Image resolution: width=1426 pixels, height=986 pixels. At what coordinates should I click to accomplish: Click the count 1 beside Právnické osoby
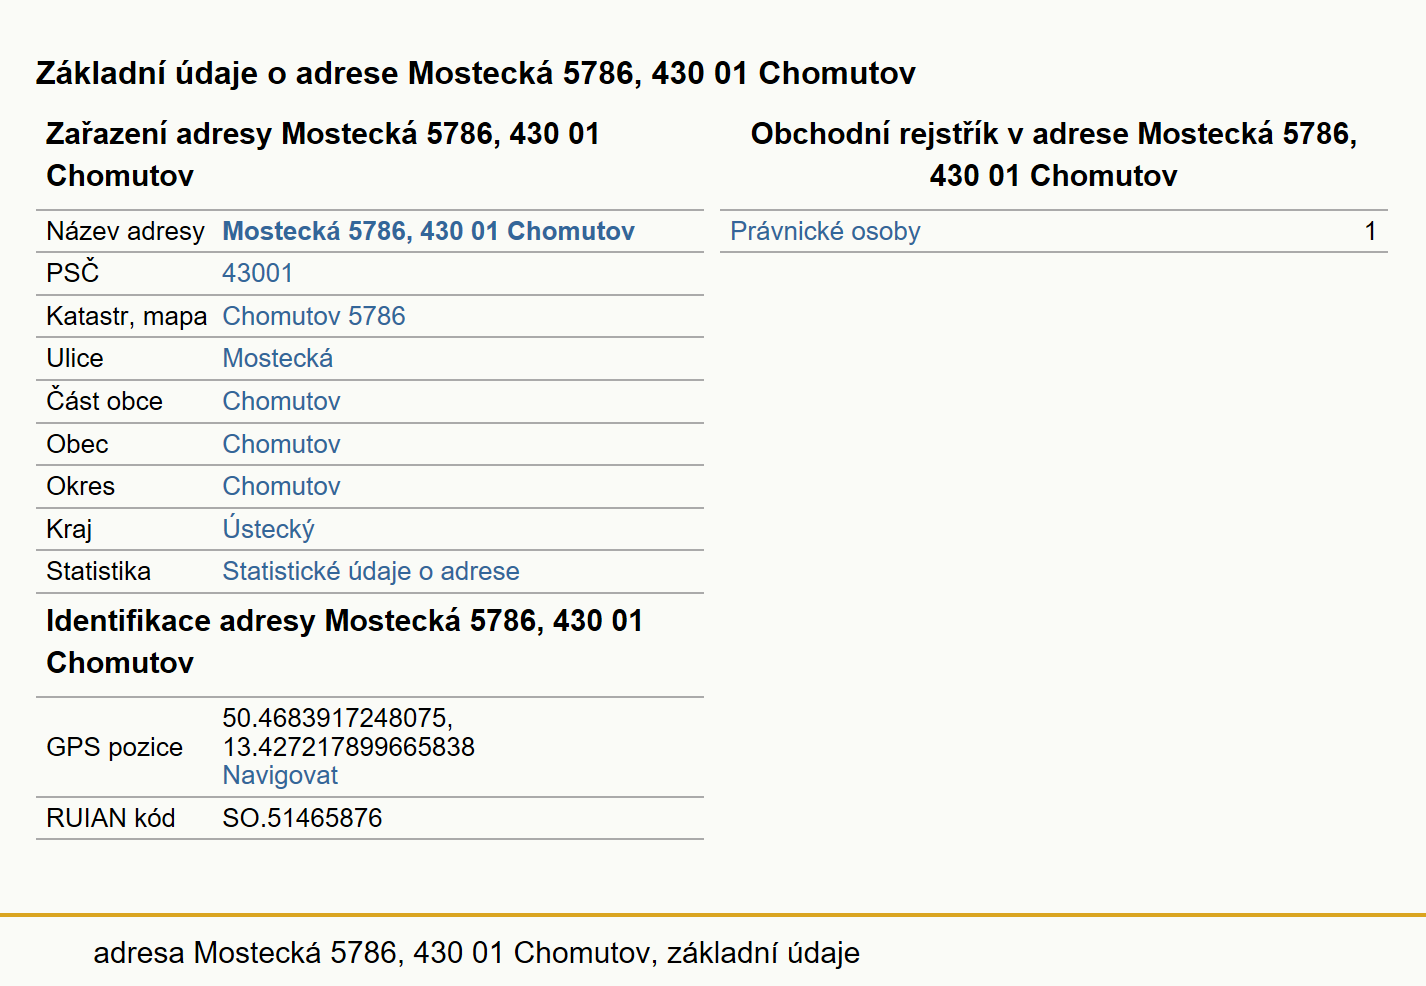coord(1370,231)
